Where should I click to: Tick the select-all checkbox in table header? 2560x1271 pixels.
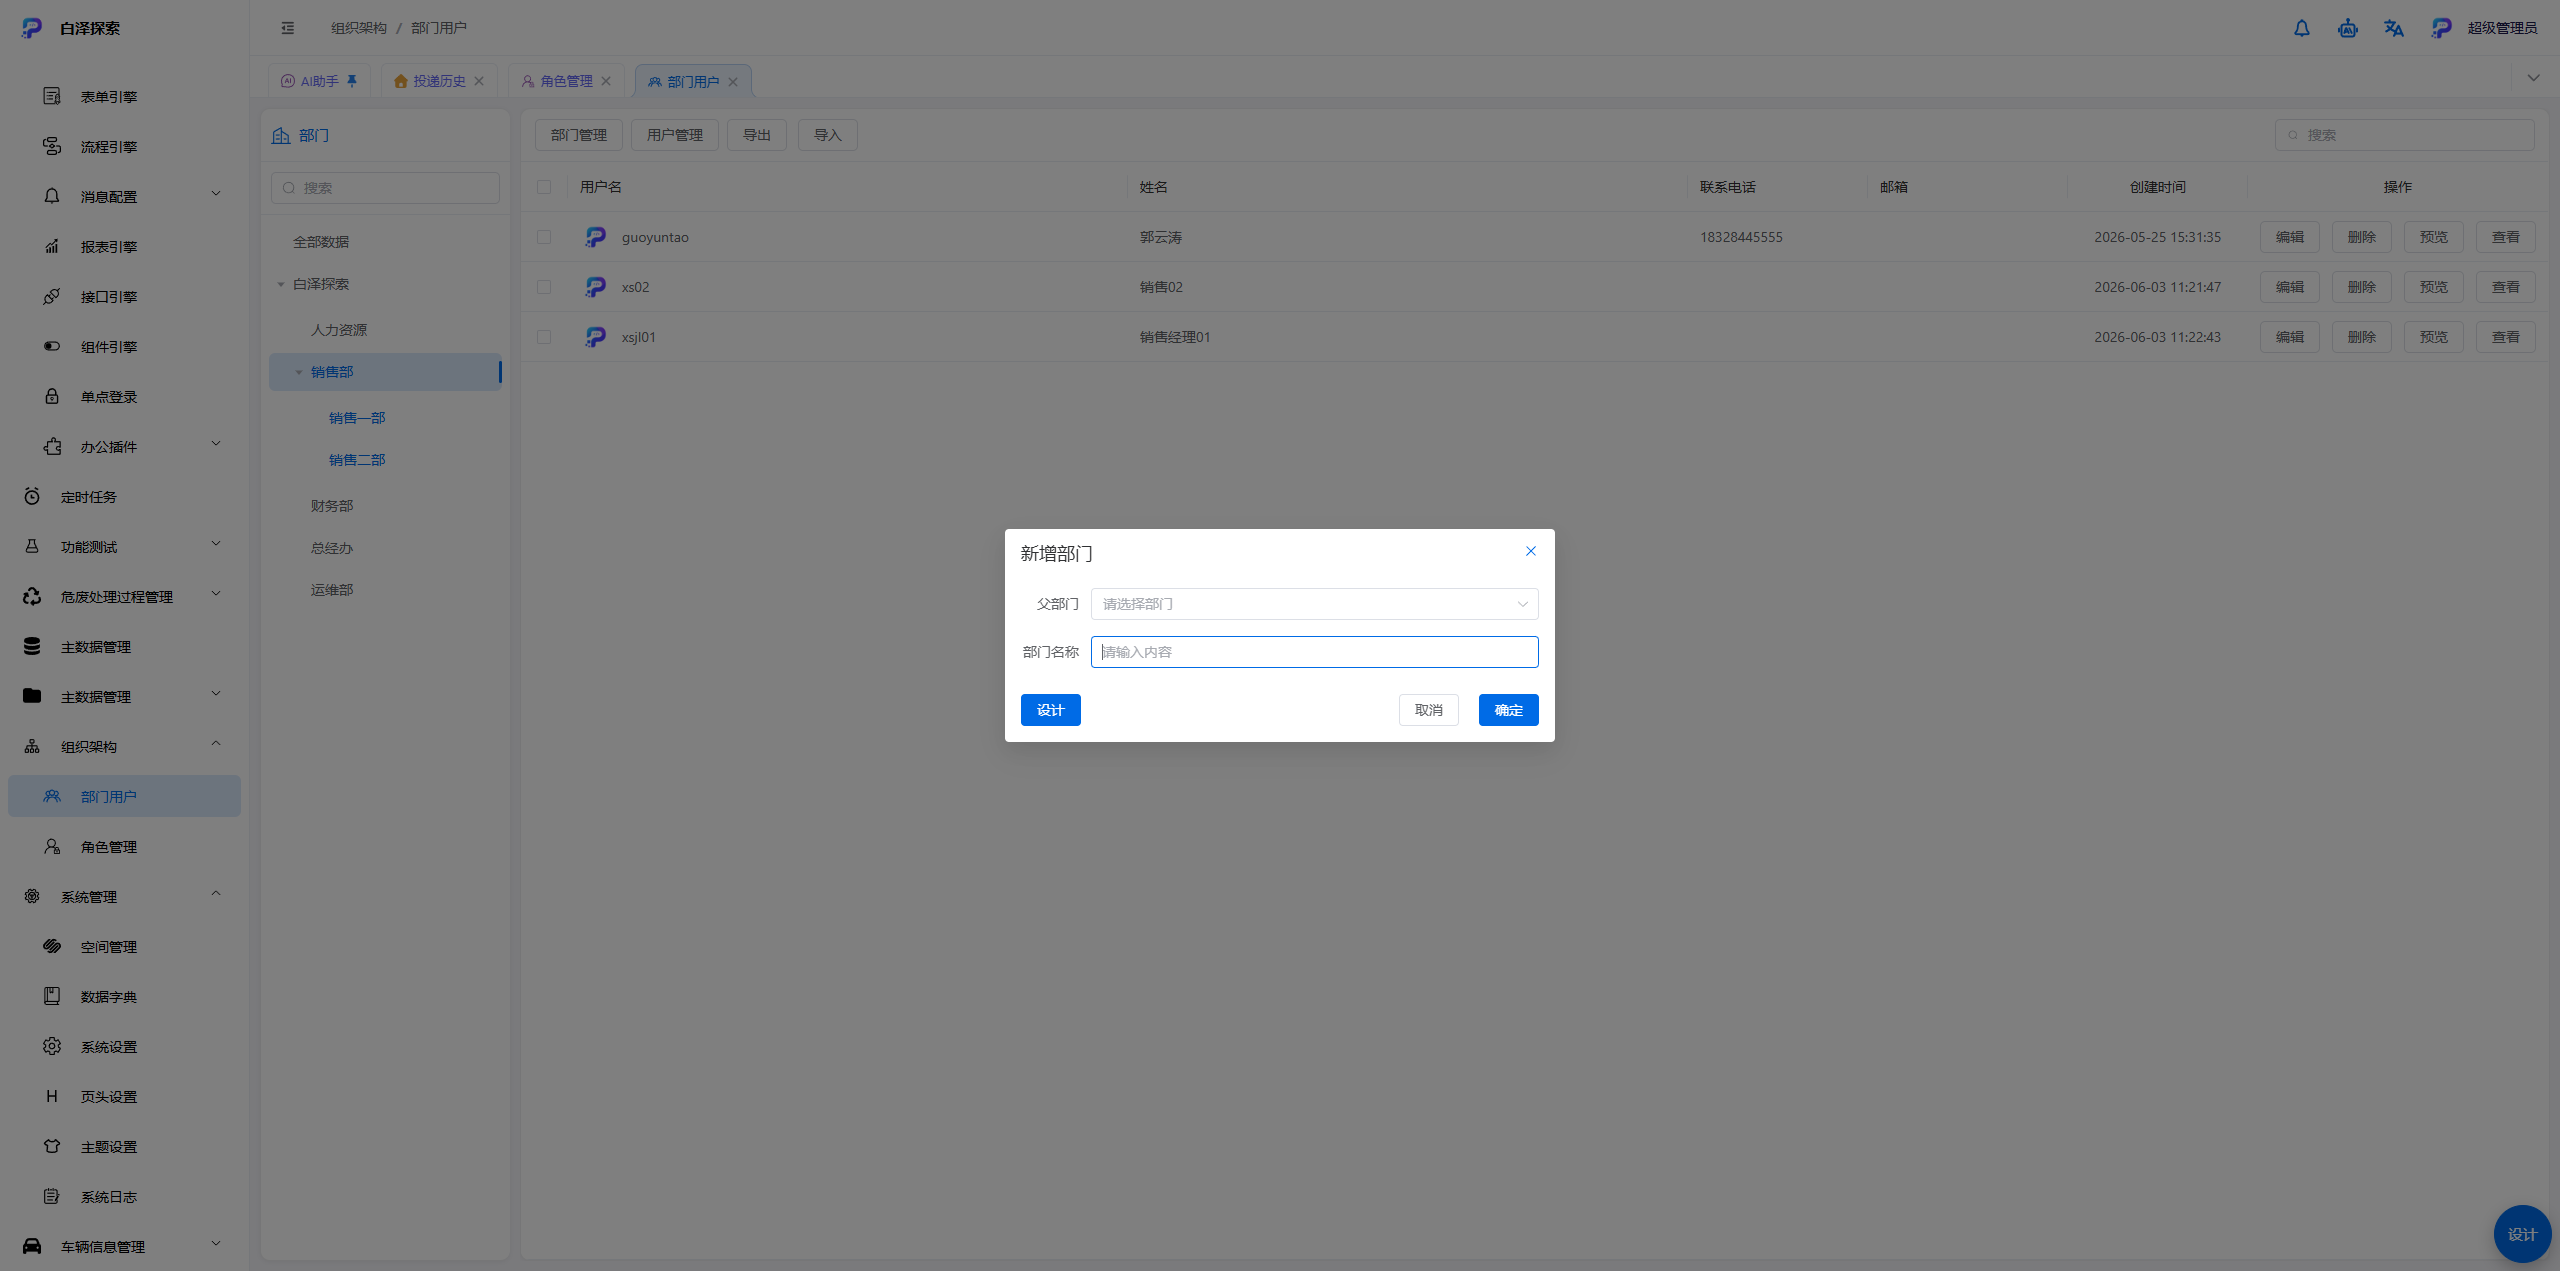544,187
